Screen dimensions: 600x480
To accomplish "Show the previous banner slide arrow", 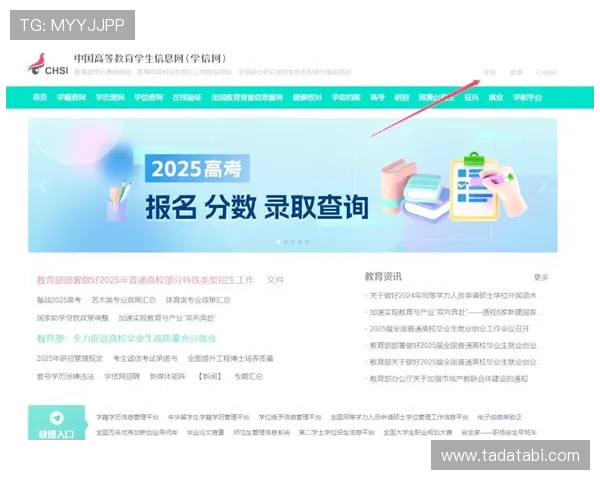I will coord(43,186).
